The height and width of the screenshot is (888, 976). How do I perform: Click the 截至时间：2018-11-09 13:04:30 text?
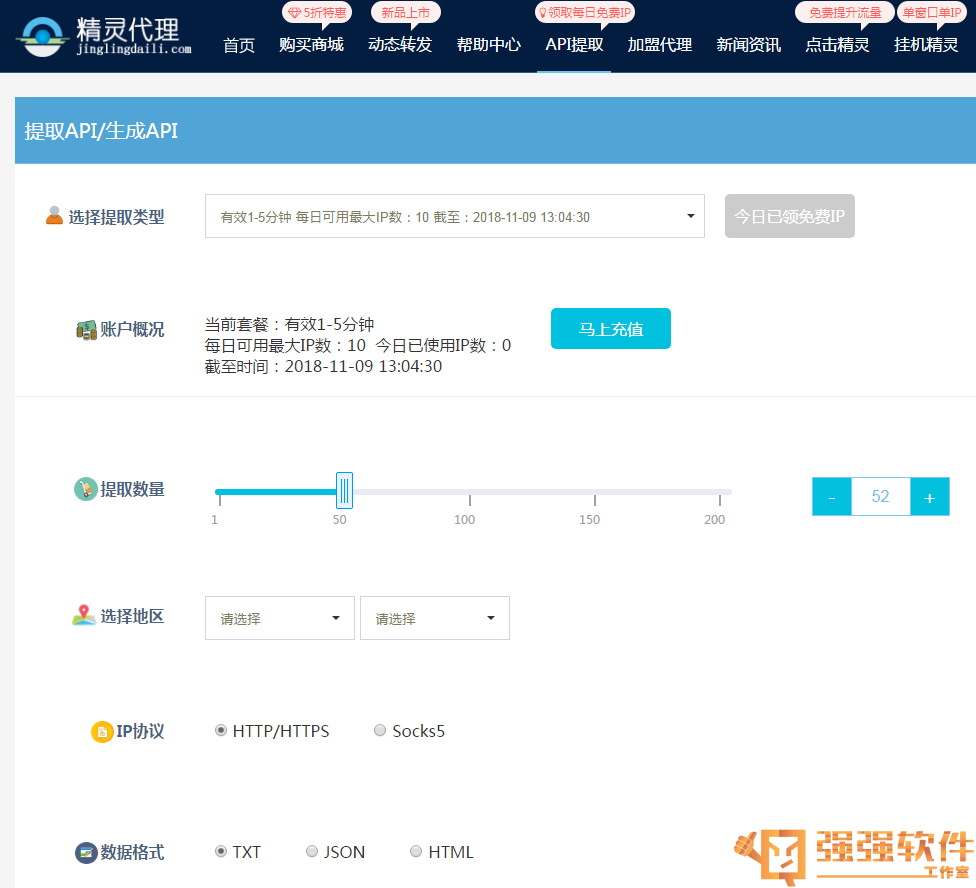[x=323, y=367]
